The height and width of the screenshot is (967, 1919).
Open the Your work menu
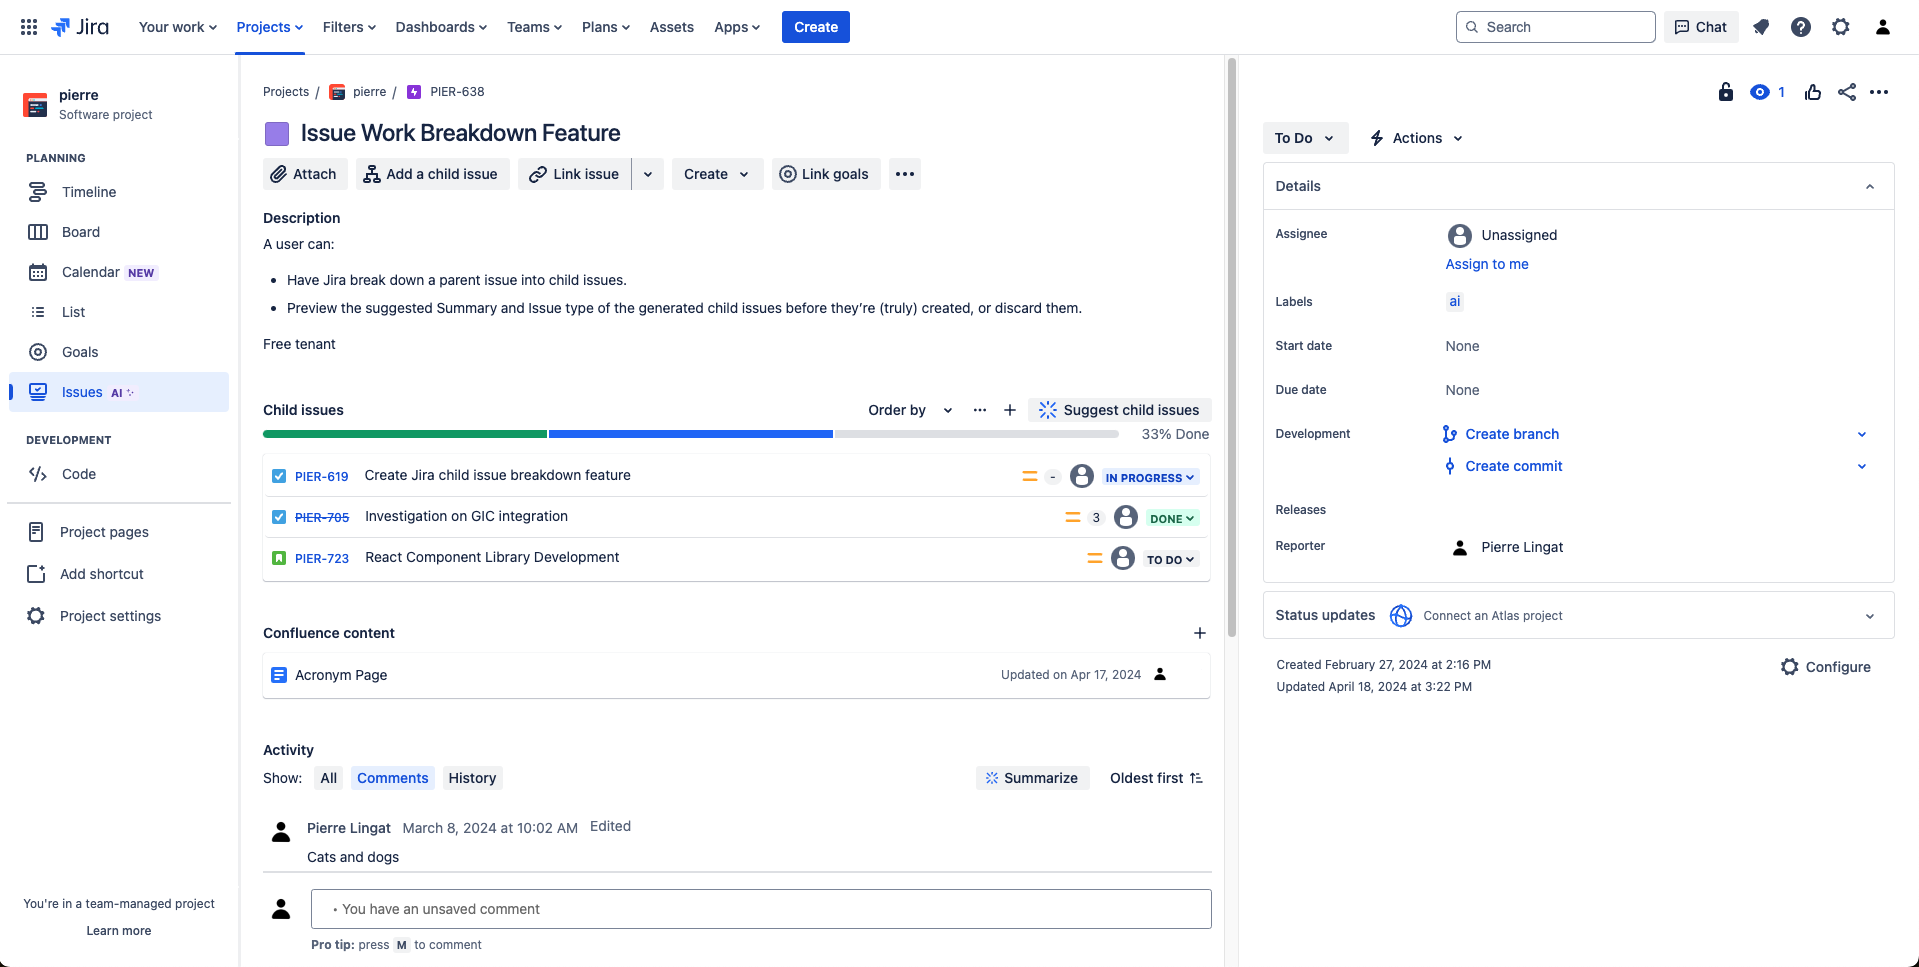point(178,27)
